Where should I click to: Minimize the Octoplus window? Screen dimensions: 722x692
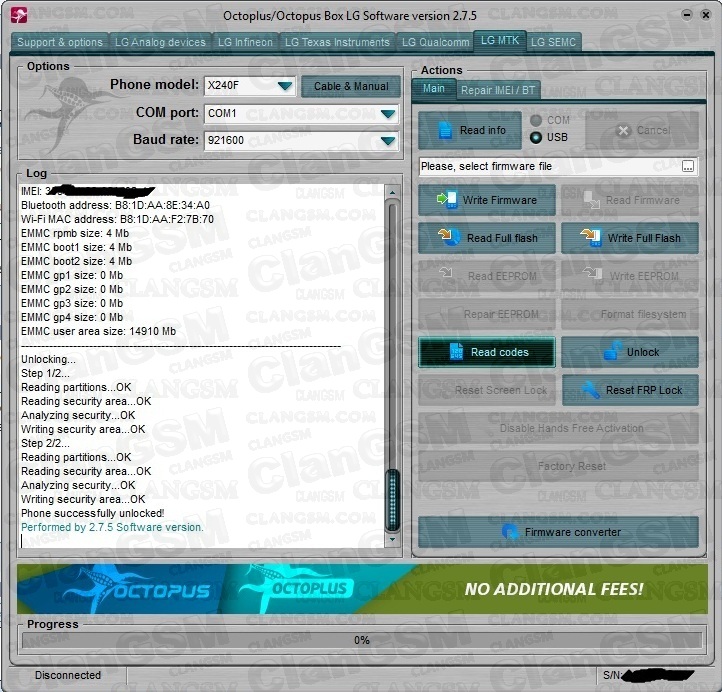click(x=687, y=15)
